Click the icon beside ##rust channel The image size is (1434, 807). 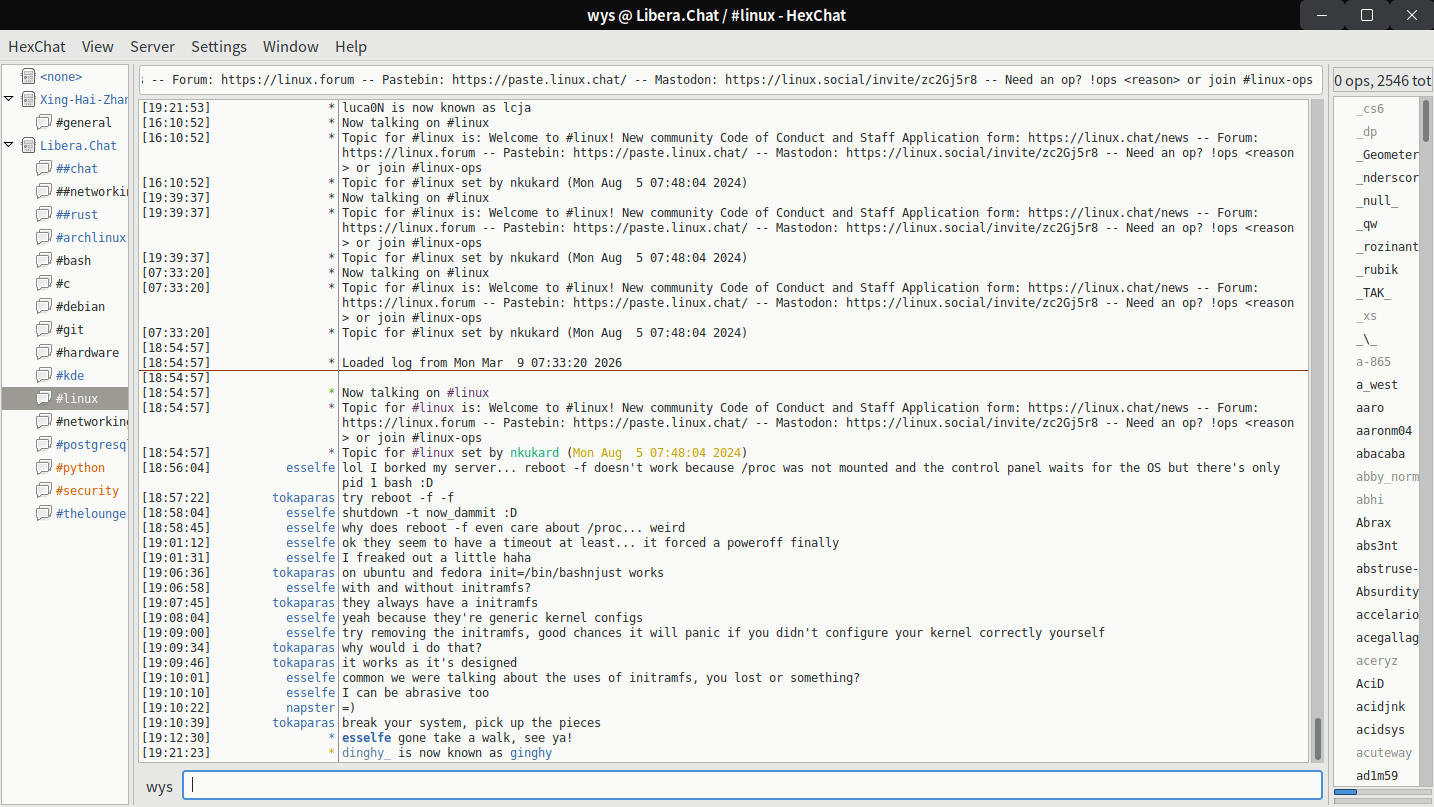click(x=43, y=214)
